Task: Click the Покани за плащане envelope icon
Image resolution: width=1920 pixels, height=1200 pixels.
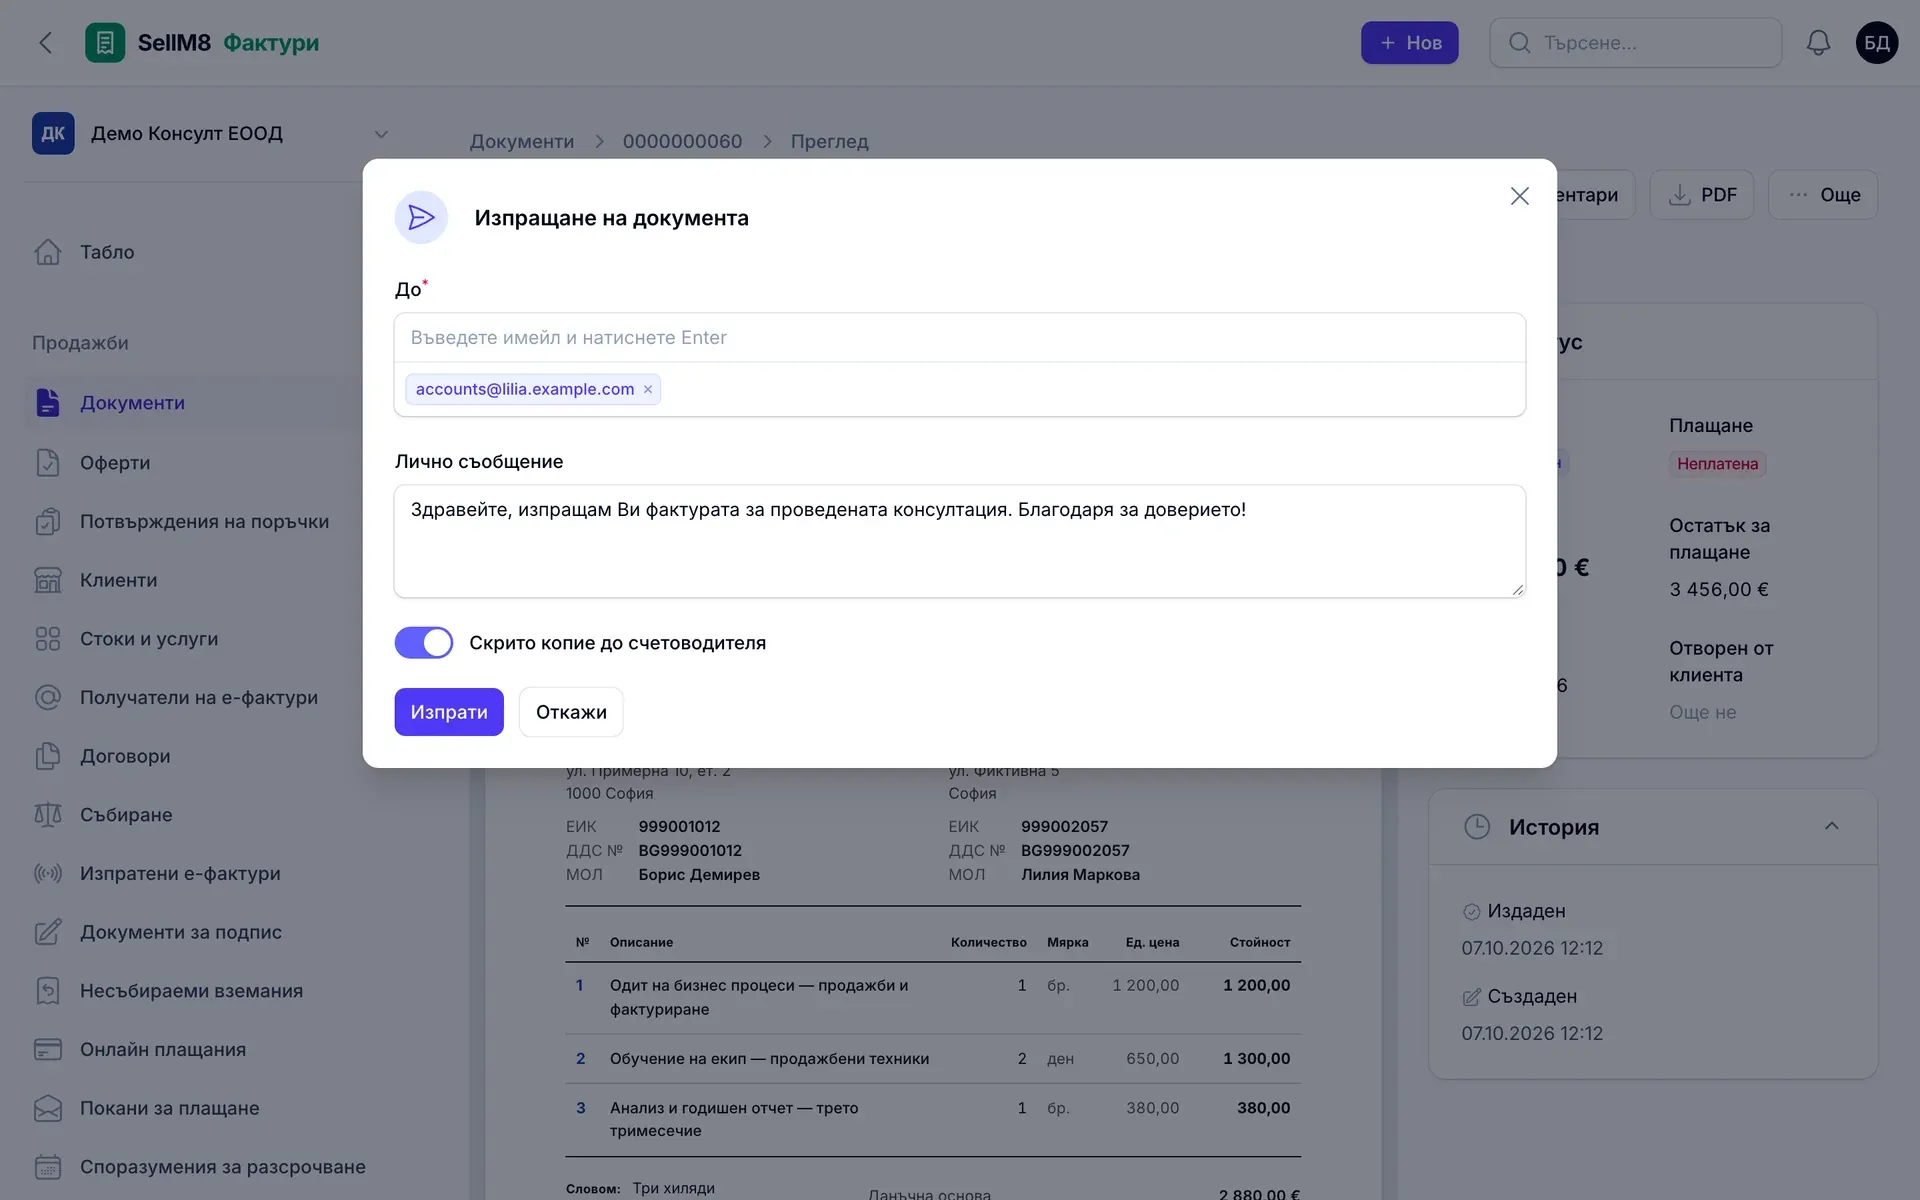Action: click(x=48, y=1108)
